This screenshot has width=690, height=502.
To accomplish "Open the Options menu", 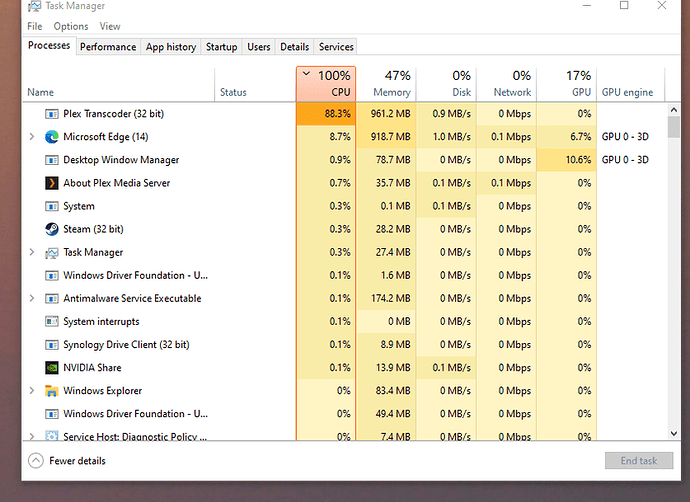I will tap(71, 26).
